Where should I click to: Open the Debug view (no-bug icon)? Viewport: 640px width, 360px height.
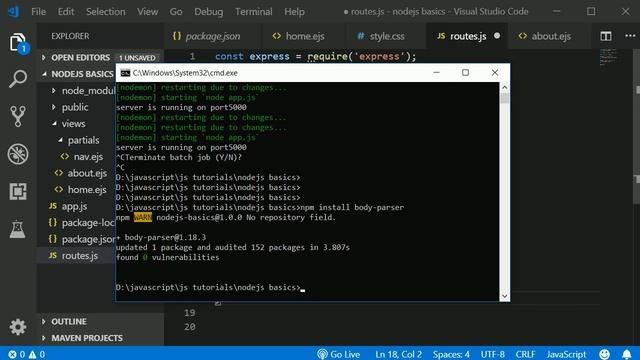pyautogui.click(x=18, y=154)
